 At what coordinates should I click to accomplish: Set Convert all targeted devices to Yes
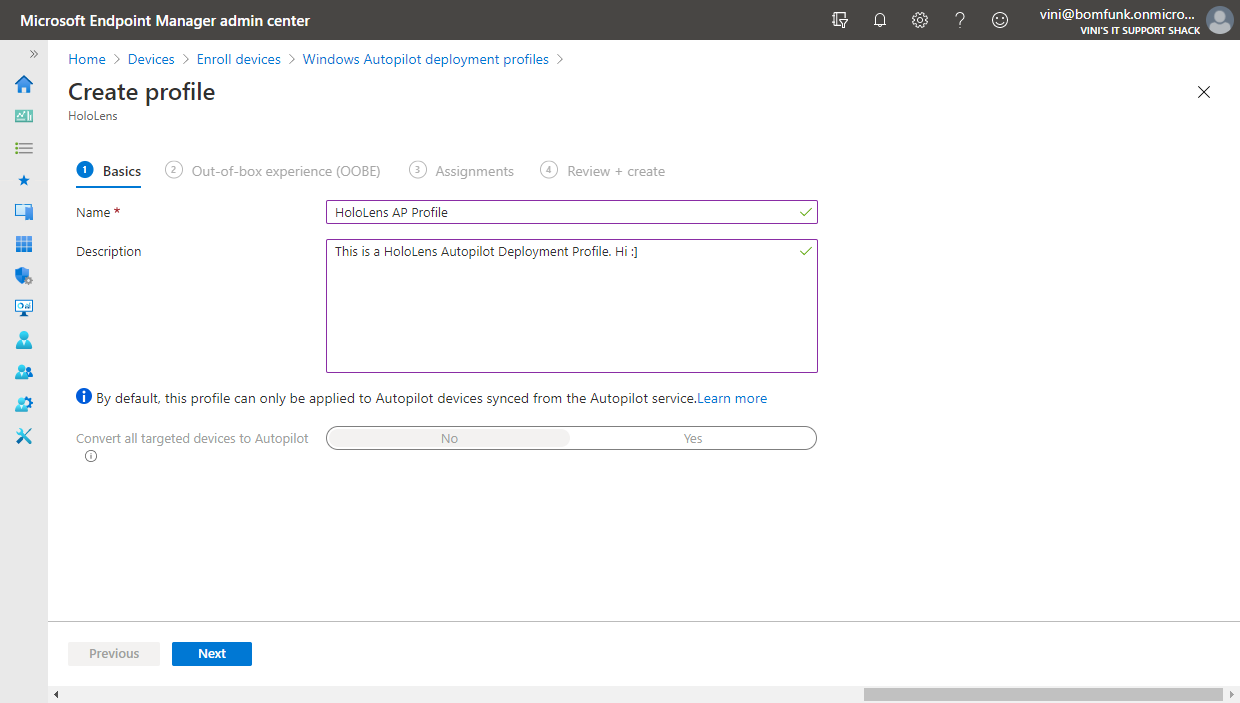(693, 438)
